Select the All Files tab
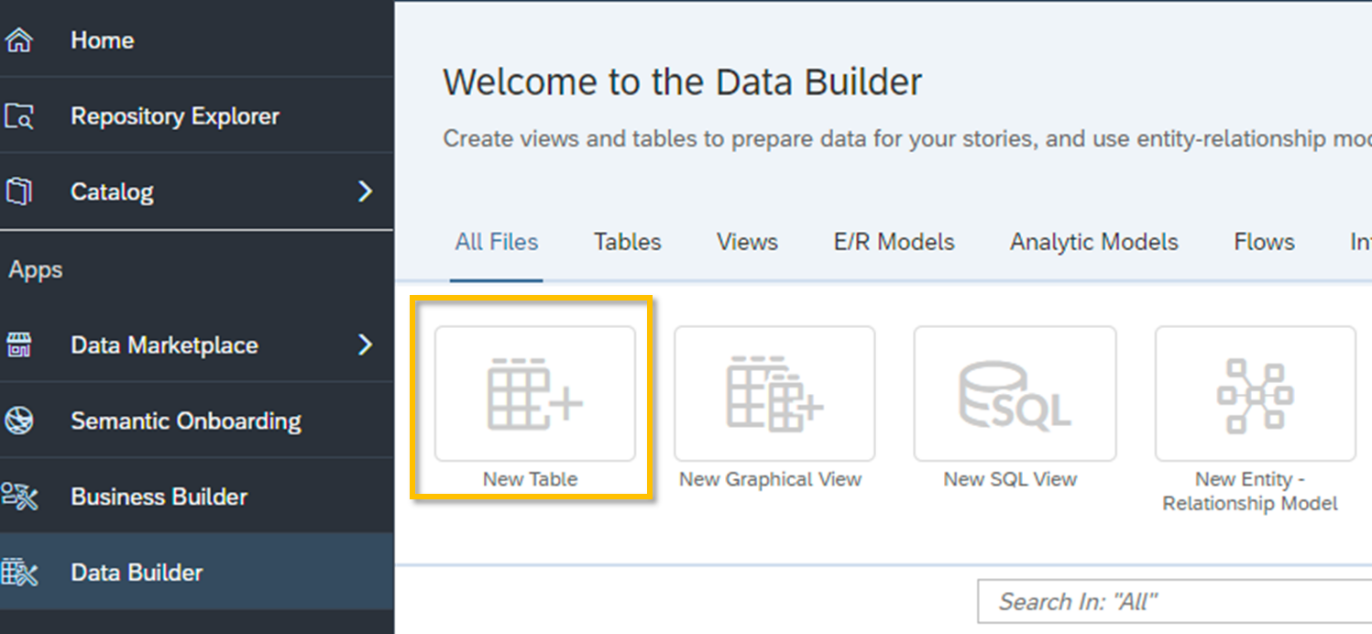This screenshot has height=634, width=1372. pyautogui.click(x=496, y=241)
